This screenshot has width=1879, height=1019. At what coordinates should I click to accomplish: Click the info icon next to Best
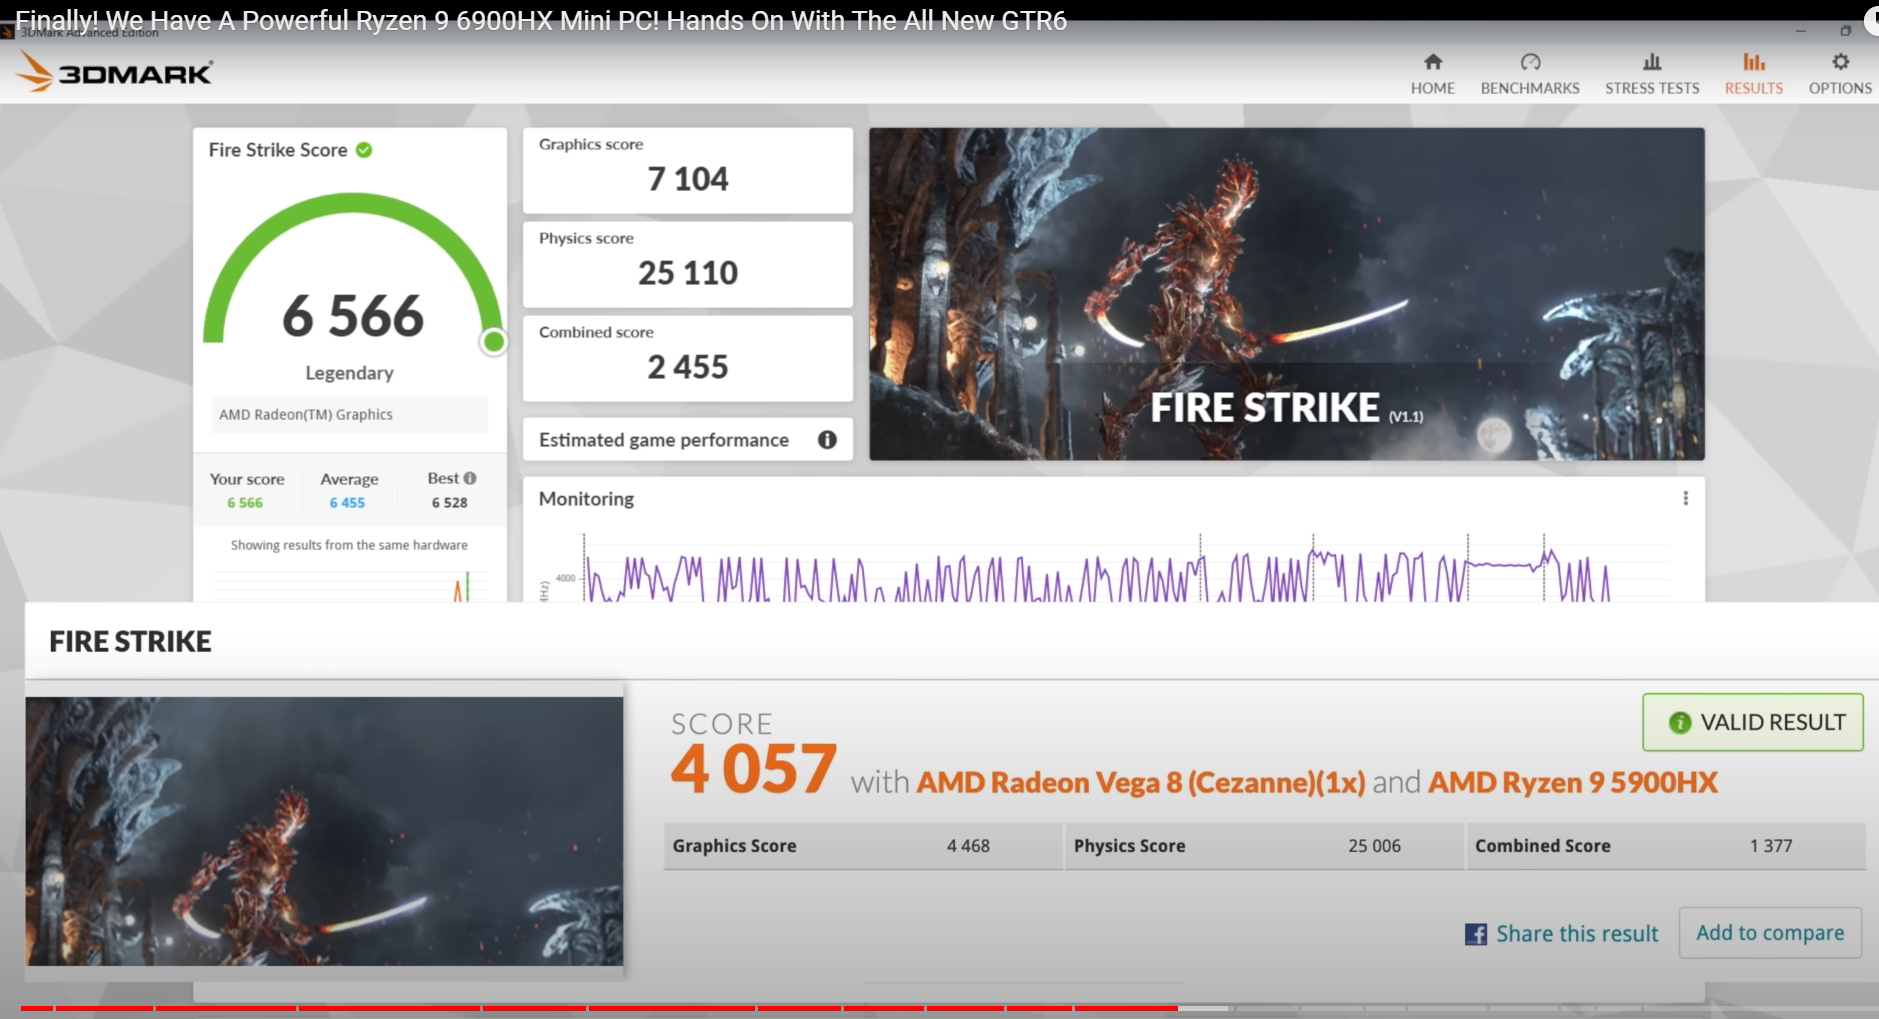470,478
